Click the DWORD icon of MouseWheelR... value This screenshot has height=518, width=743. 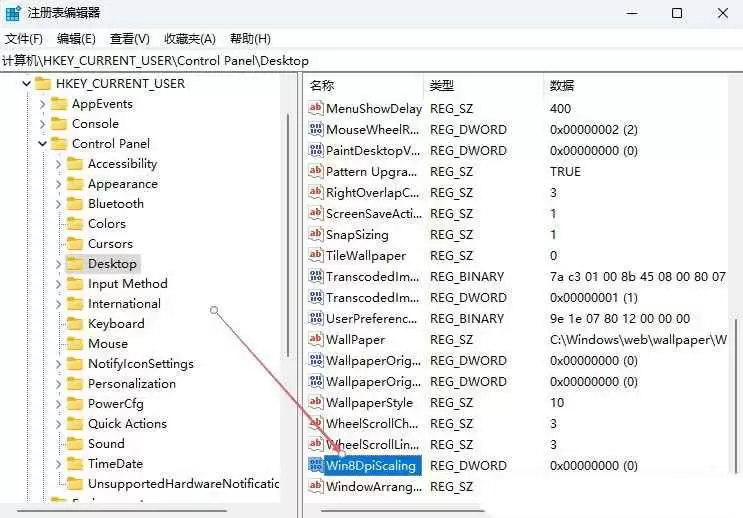(x=316, y=129)
